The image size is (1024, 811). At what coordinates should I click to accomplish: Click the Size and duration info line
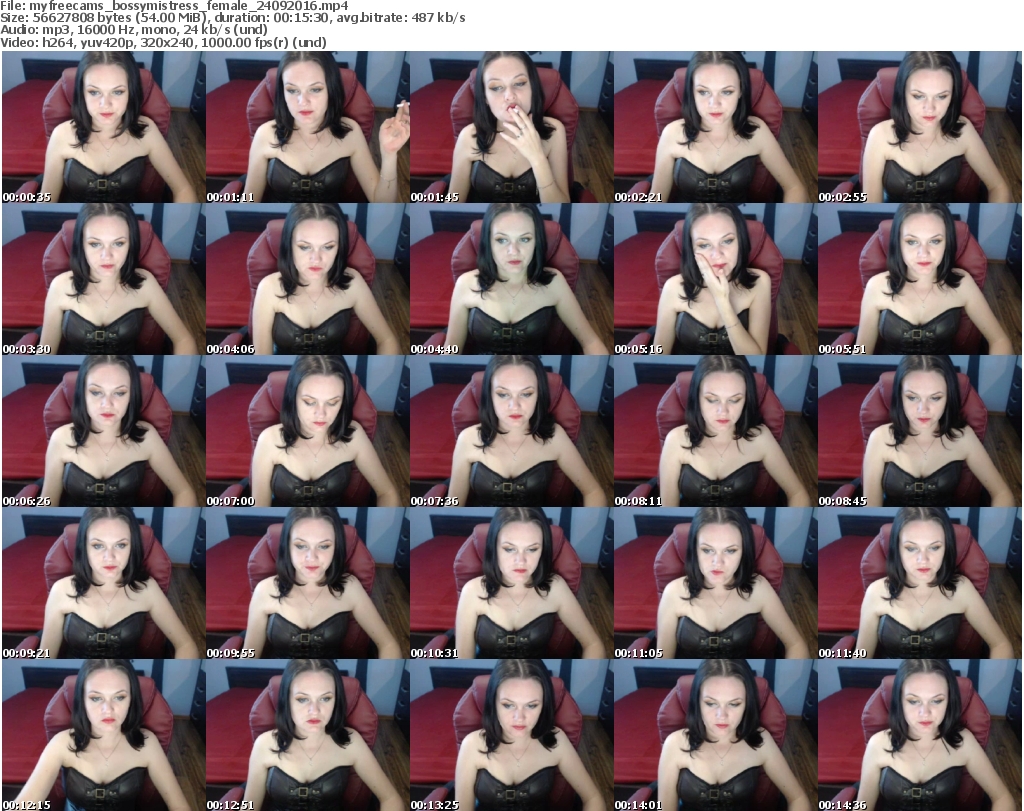[232, 18]
